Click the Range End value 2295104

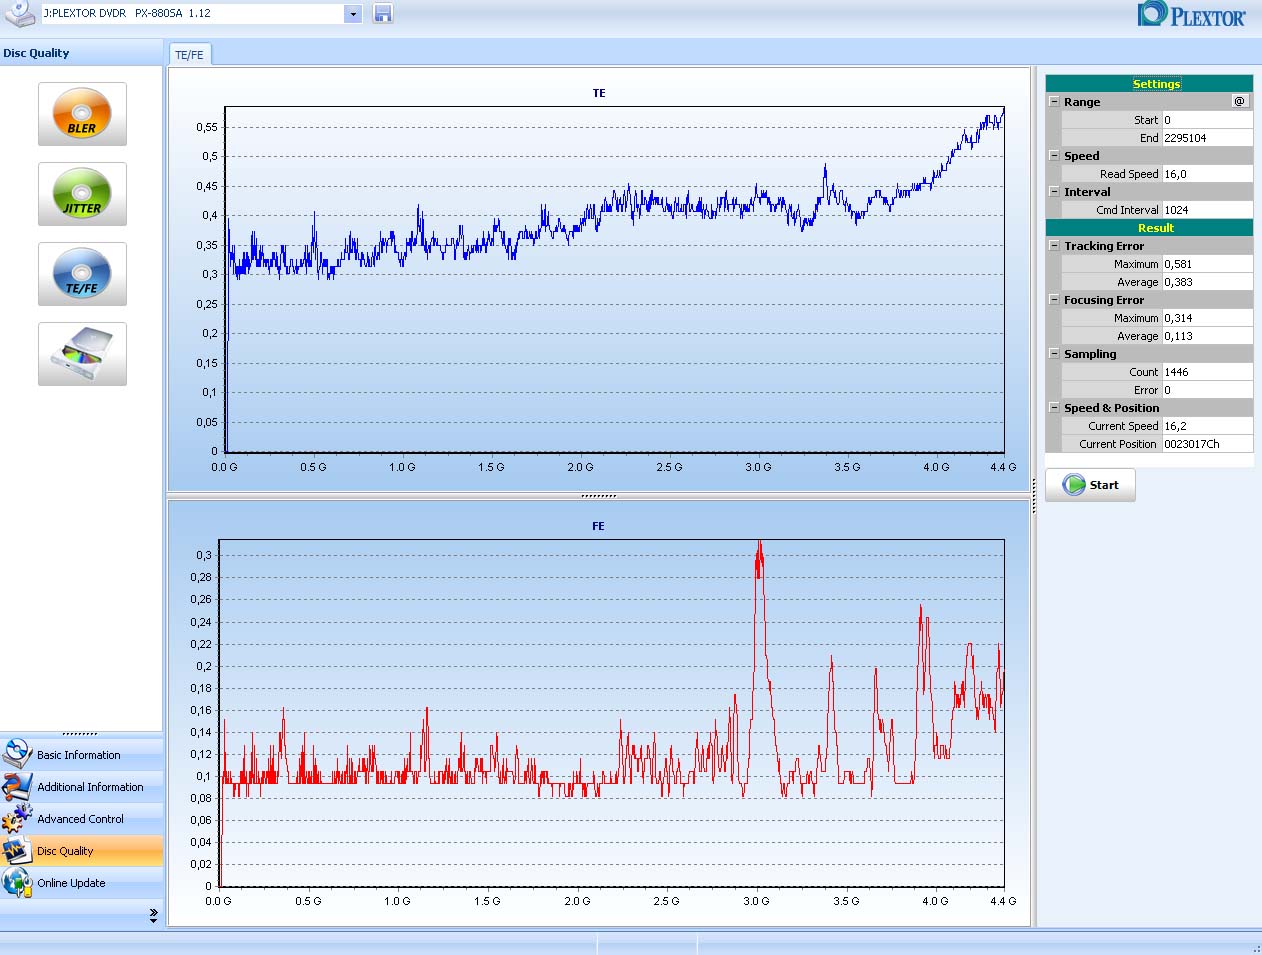(1207, 138)
